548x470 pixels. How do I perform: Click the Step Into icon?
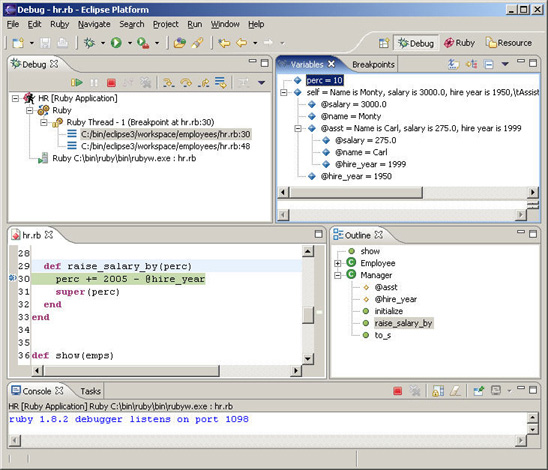coord(169,83)
